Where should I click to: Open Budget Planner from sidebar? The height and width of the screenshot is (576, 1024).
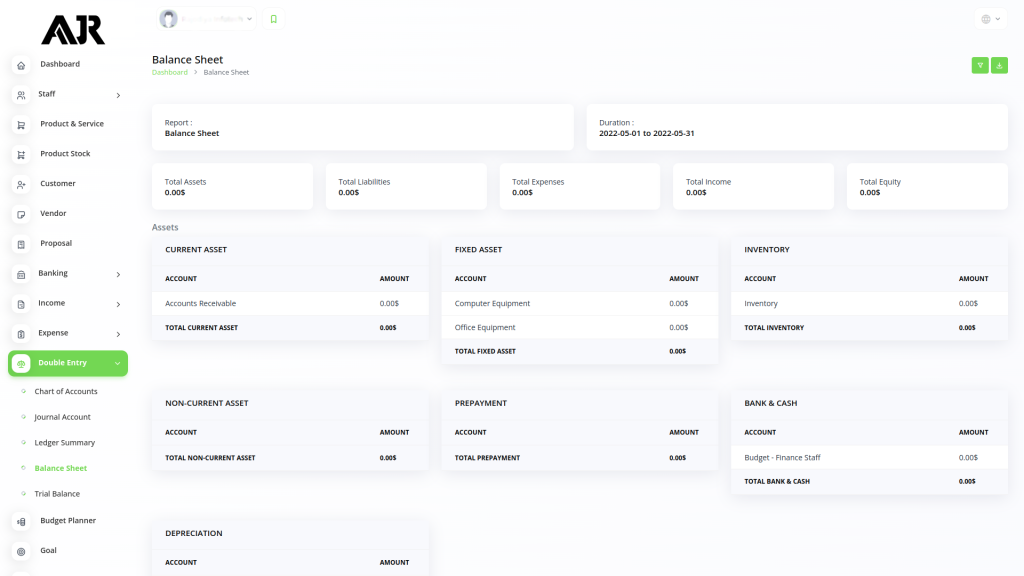(68, 521)
